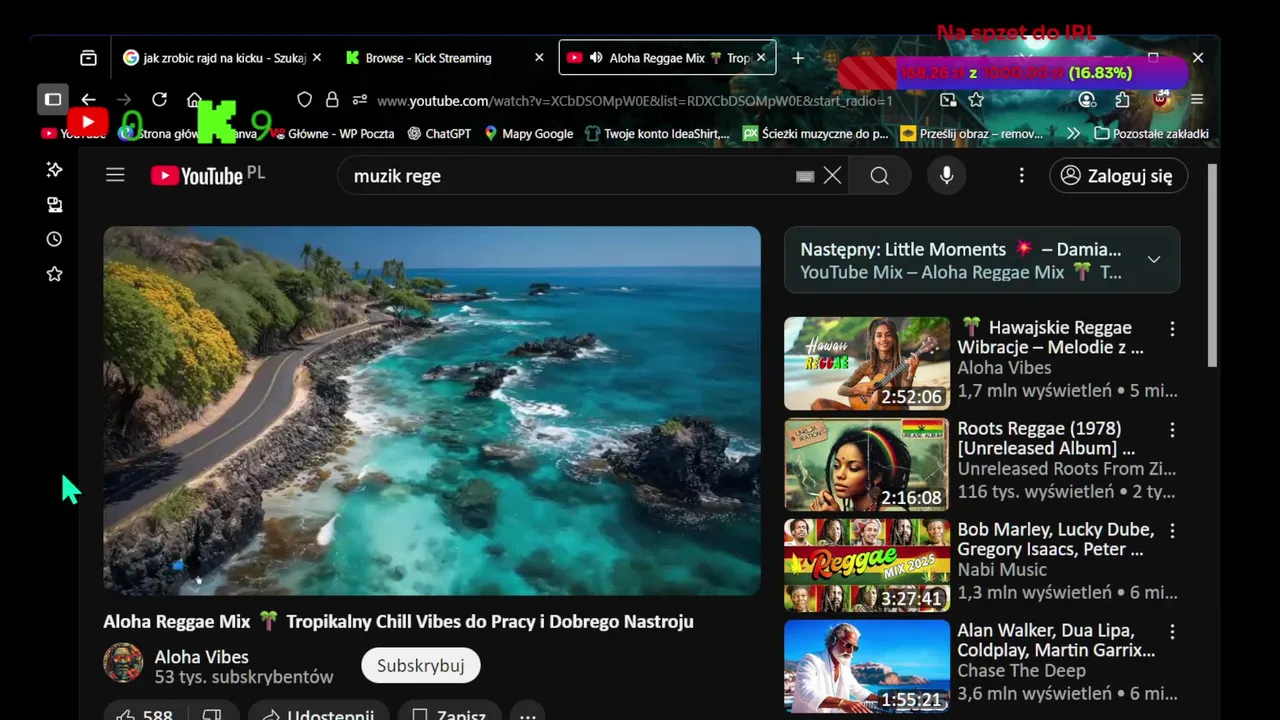Mute the tab via speaker icon
Screen dimensions: 1280x720
click(596, 58)
